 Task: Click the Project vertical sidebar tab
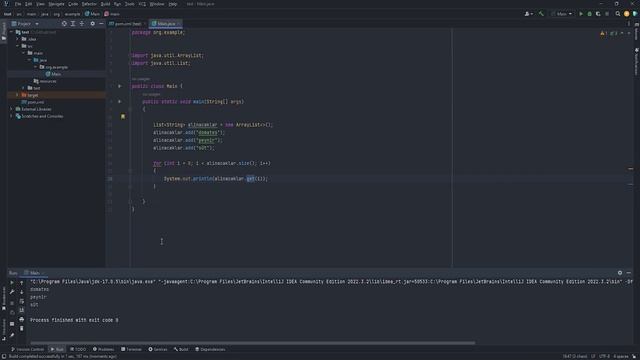[4, 31]
